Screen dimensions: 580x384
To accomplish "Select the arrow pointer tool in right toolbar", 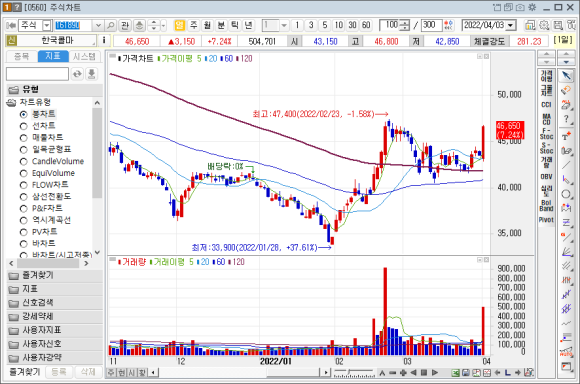I will (566, 76).
